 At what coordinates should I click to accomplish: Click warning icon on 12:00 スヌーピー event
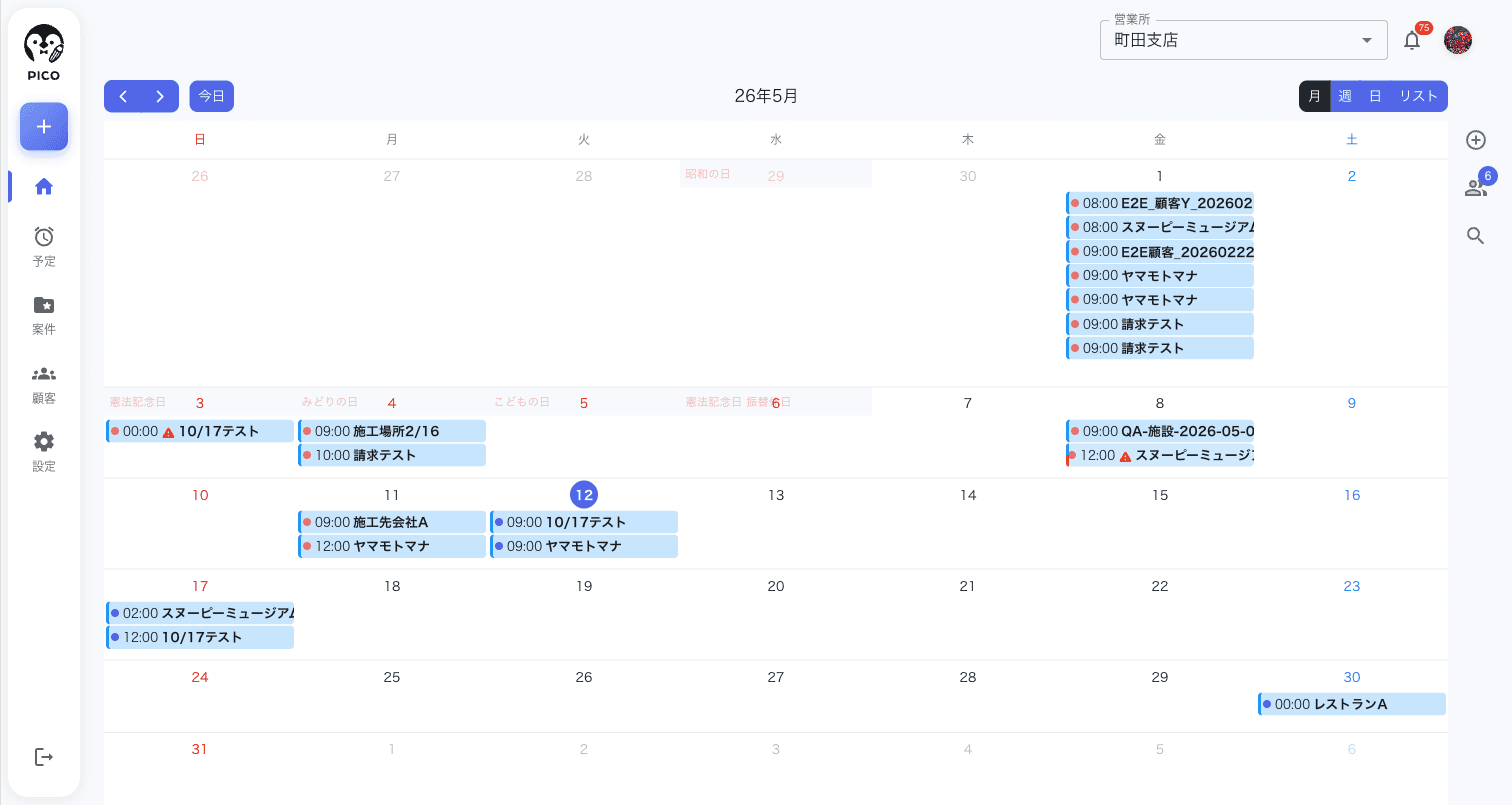pos(1125,456)
